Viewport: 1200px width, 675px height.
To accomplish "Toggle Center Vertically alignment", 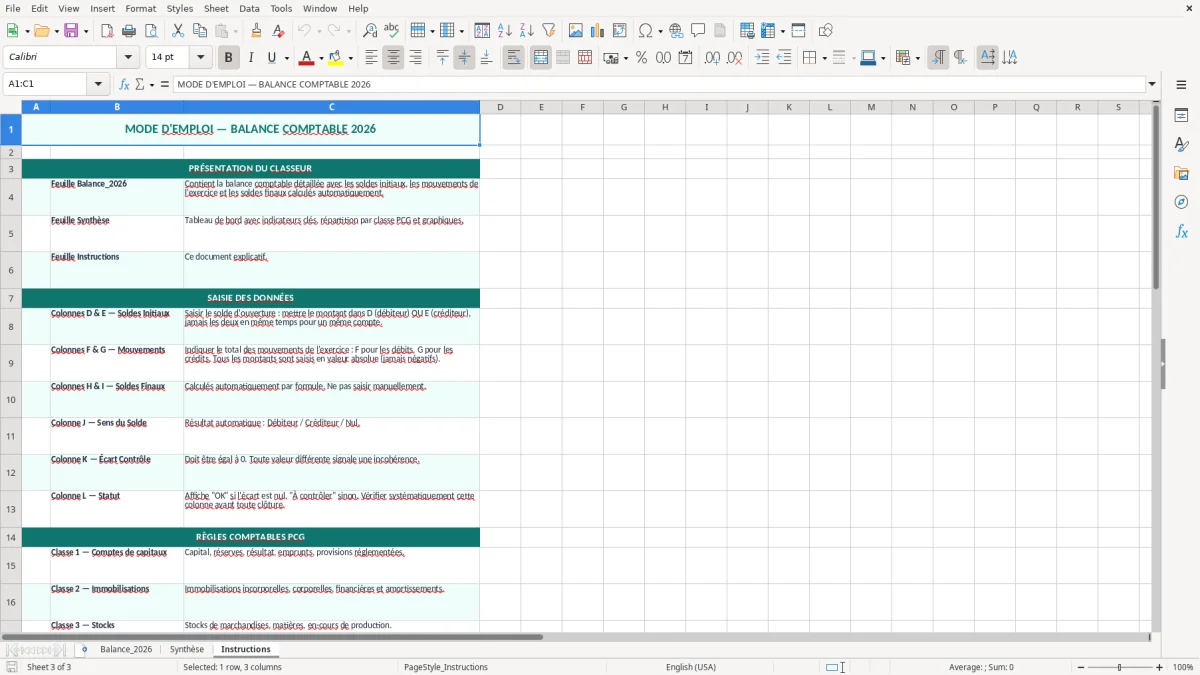I will (464, 58).
